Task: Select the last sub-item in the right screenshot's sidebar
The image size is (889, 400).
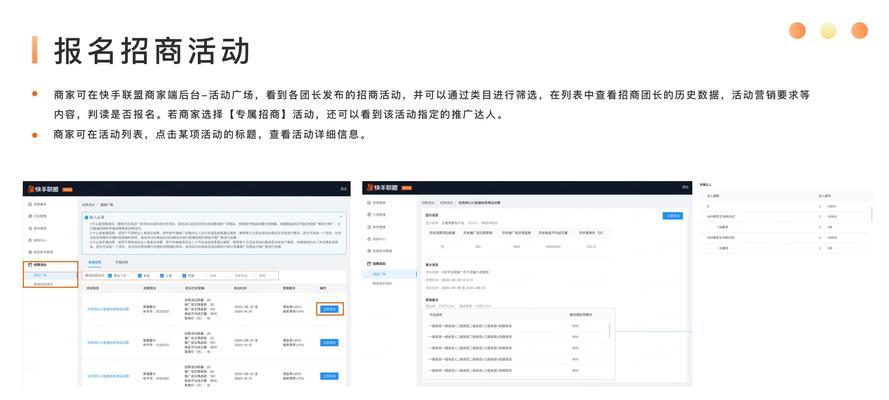Action: tap(382, 283)
